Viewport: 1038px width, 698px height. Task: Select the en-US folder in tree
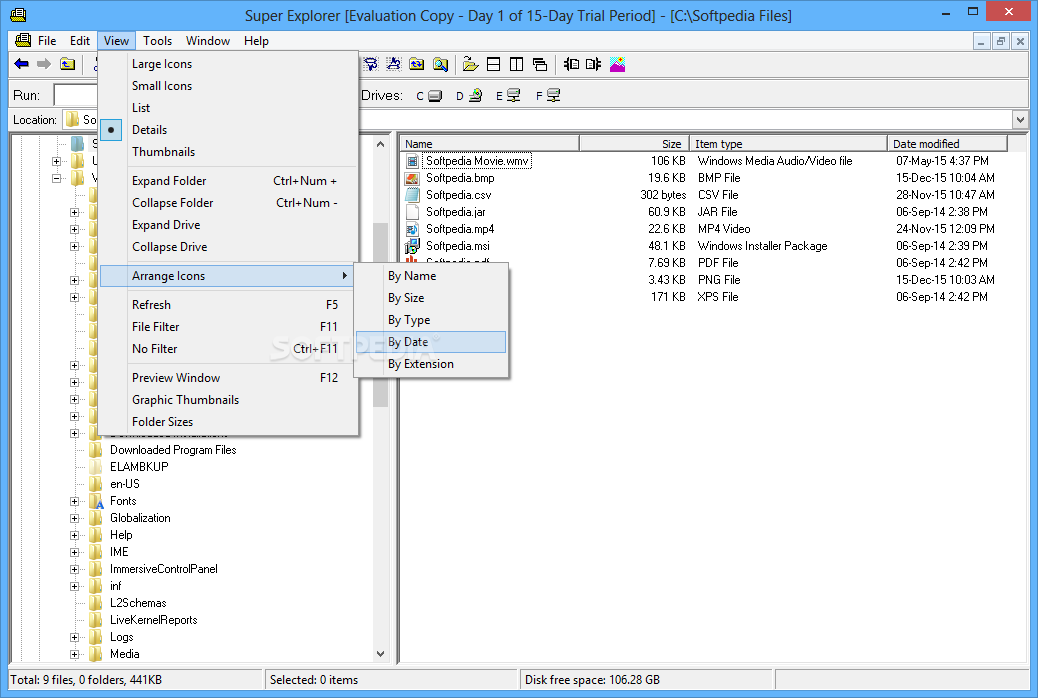(124, 484)
